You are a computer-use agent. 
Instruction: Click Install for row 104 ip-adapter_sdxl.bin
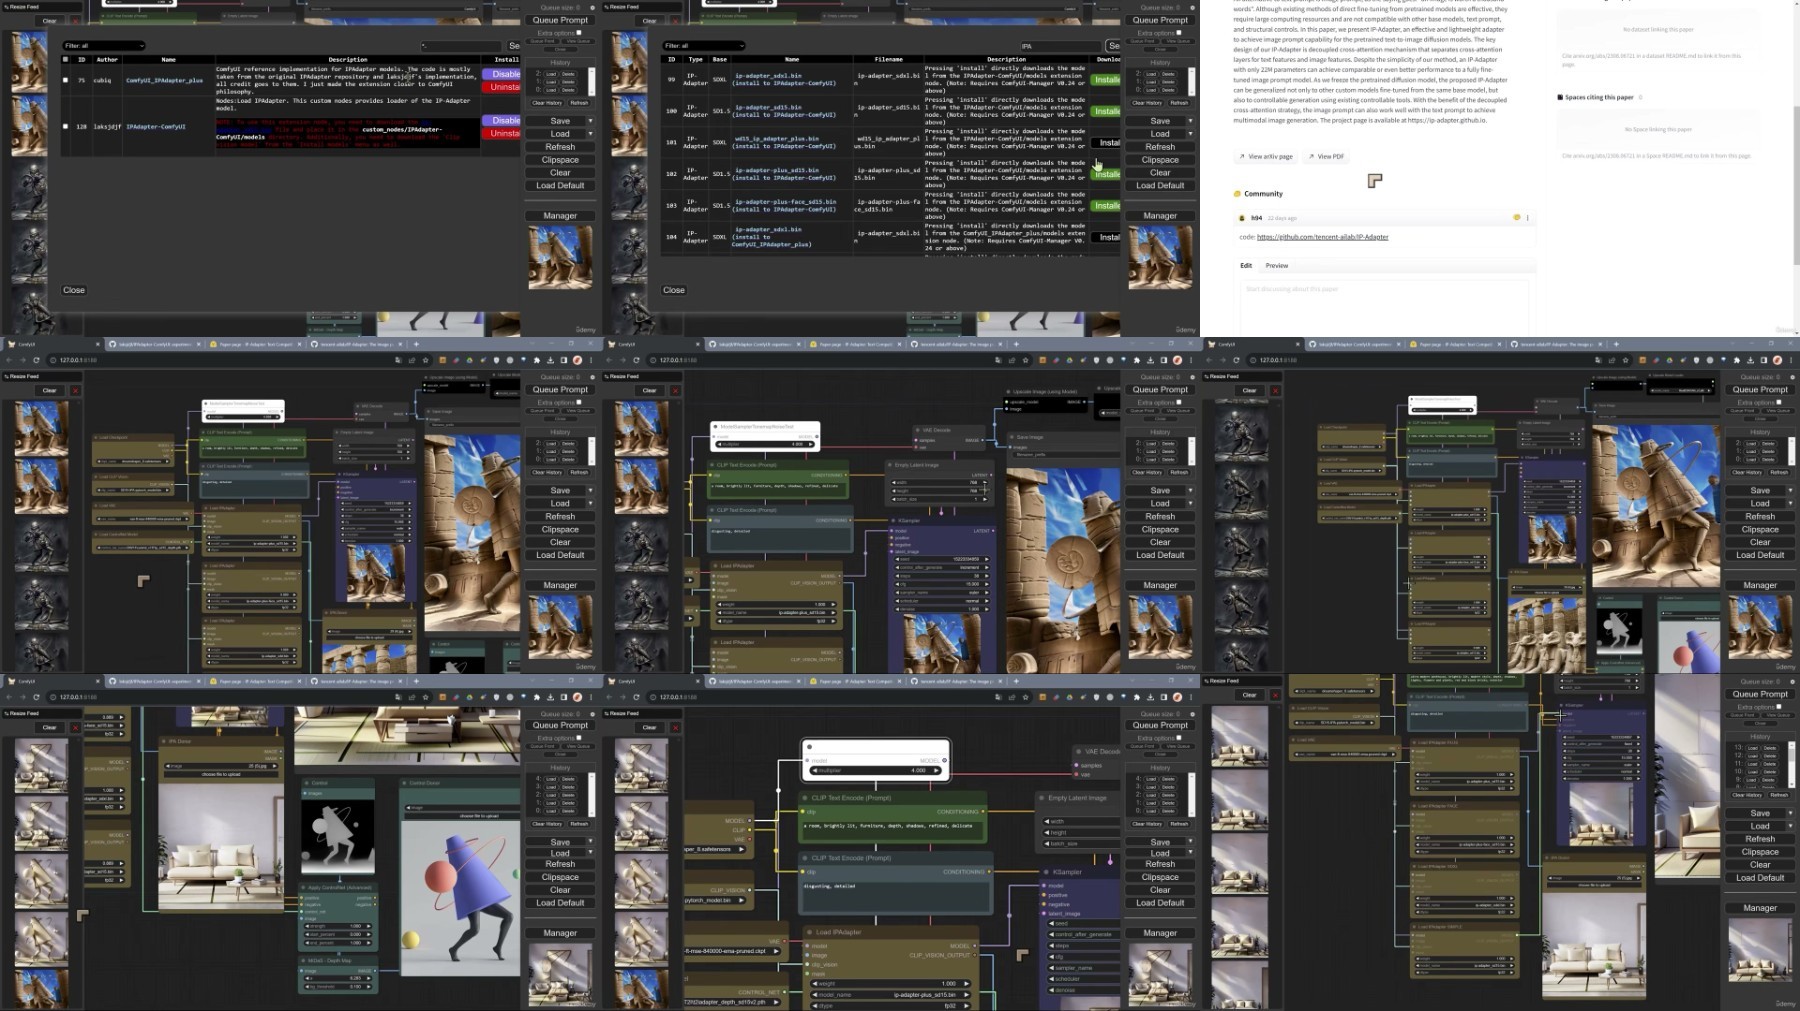pos(1106,237)
